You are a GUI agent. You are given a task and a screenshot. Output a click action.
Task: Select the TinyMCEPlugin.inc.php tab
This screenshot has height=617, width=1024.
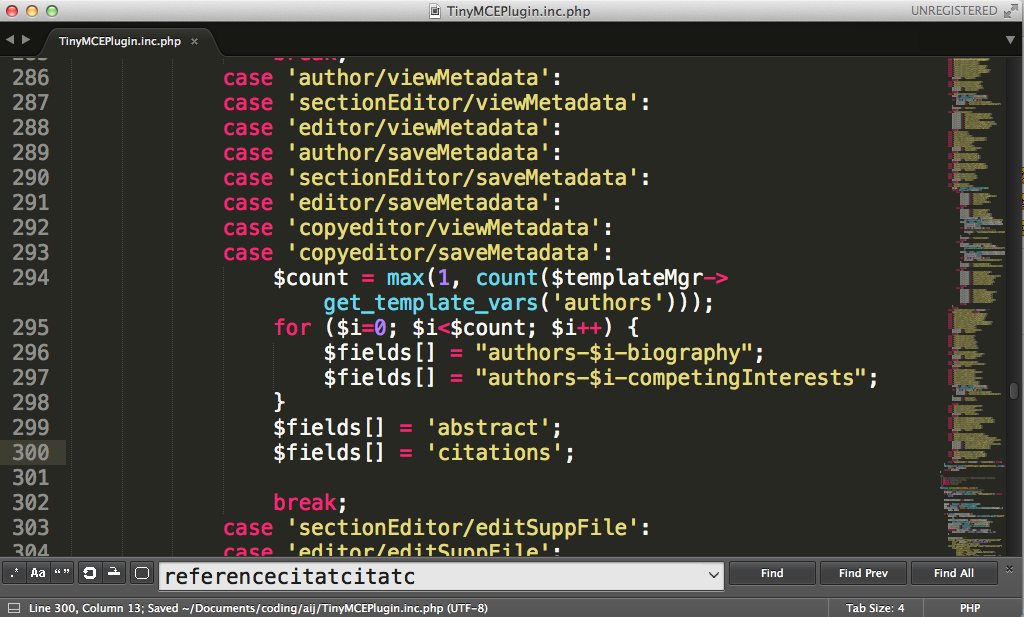[119, 41]
